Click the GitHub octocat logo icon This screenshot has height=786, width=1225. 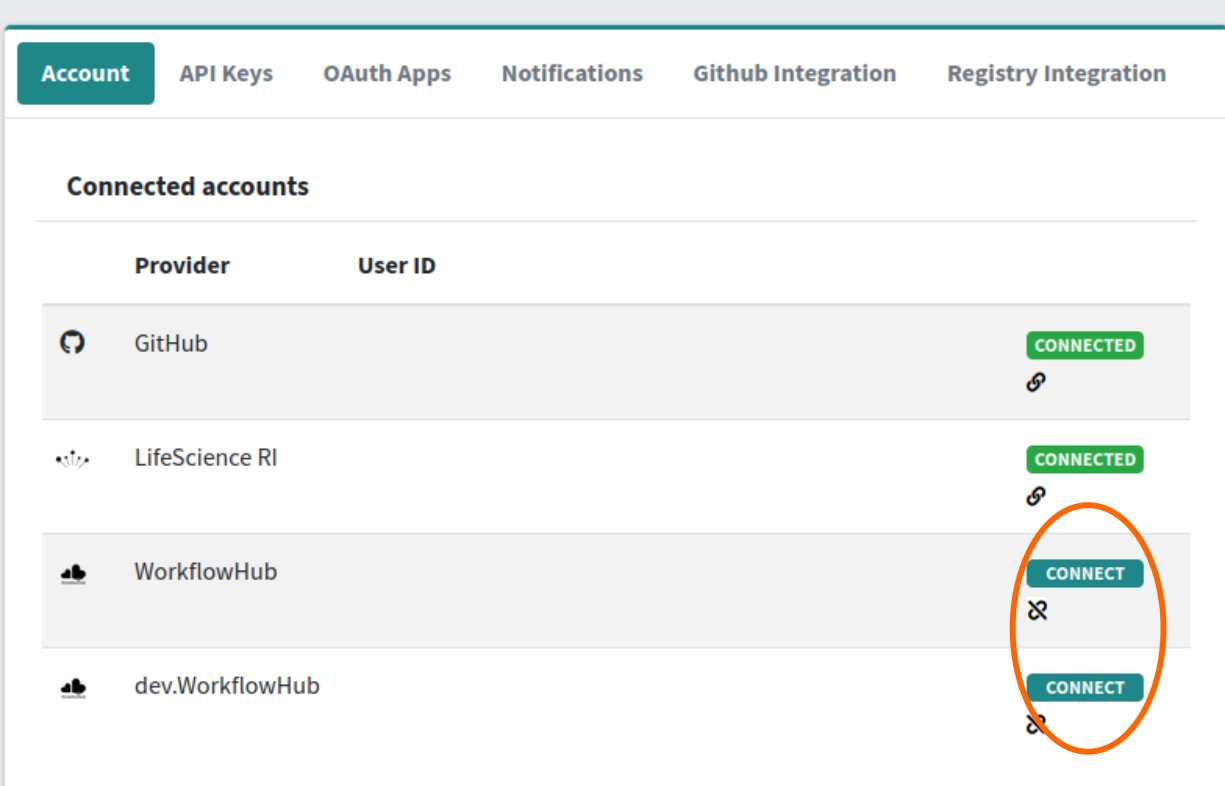pyautogui.click(x=72, y=343)
